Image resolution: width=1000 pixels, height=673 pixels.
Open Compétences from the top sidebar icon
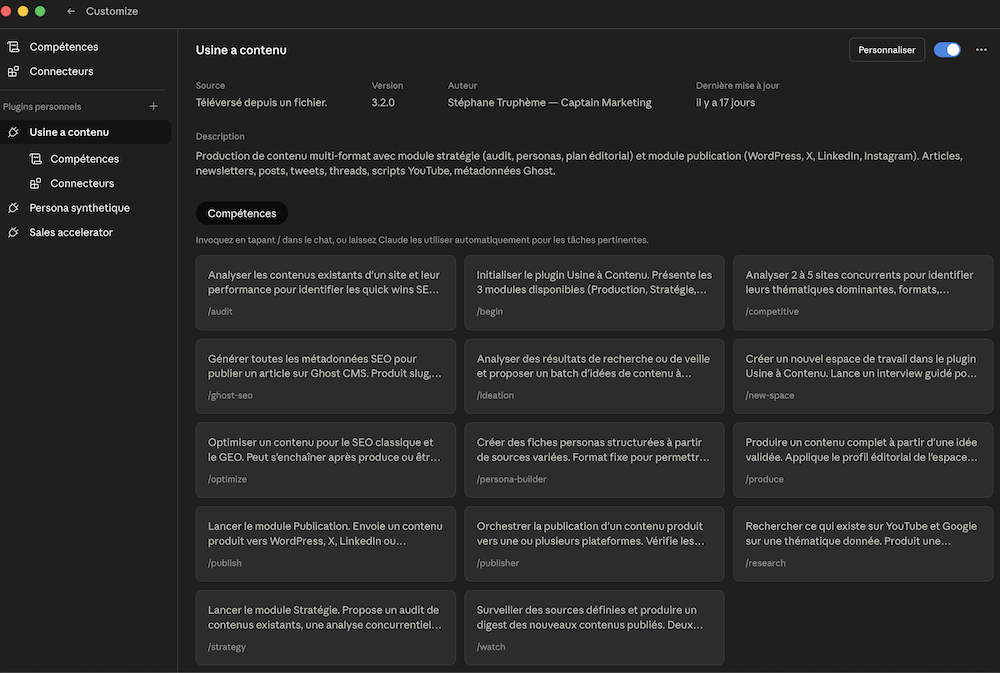[x=14, y=46]
